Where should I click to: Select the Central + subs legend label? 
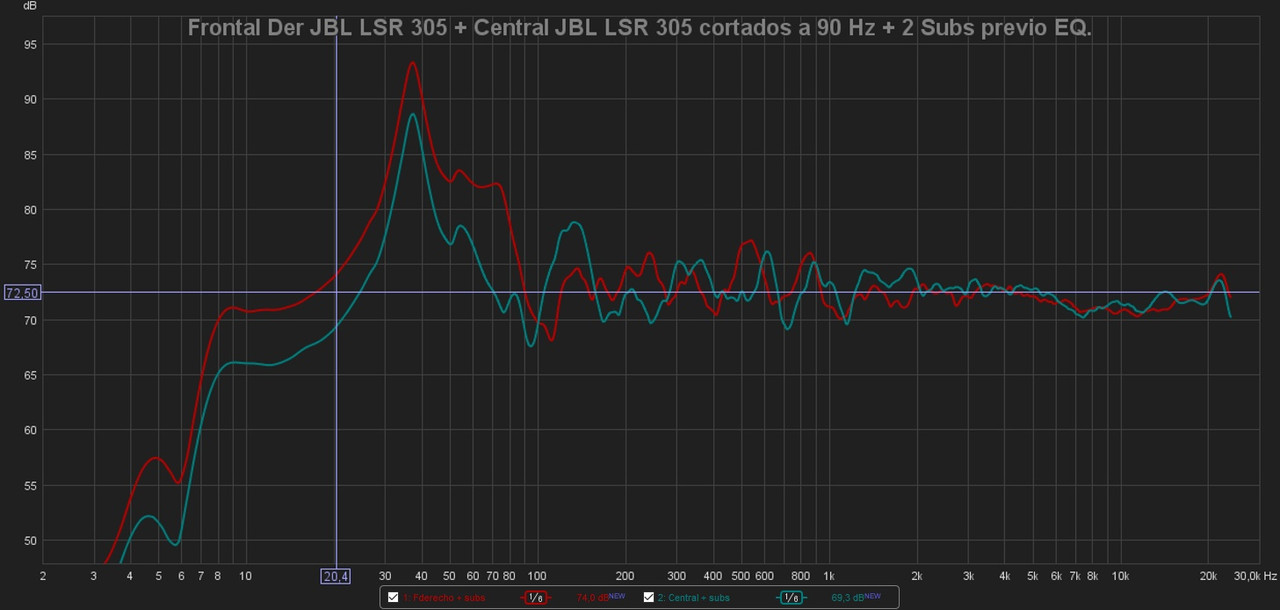click(693, 598)
